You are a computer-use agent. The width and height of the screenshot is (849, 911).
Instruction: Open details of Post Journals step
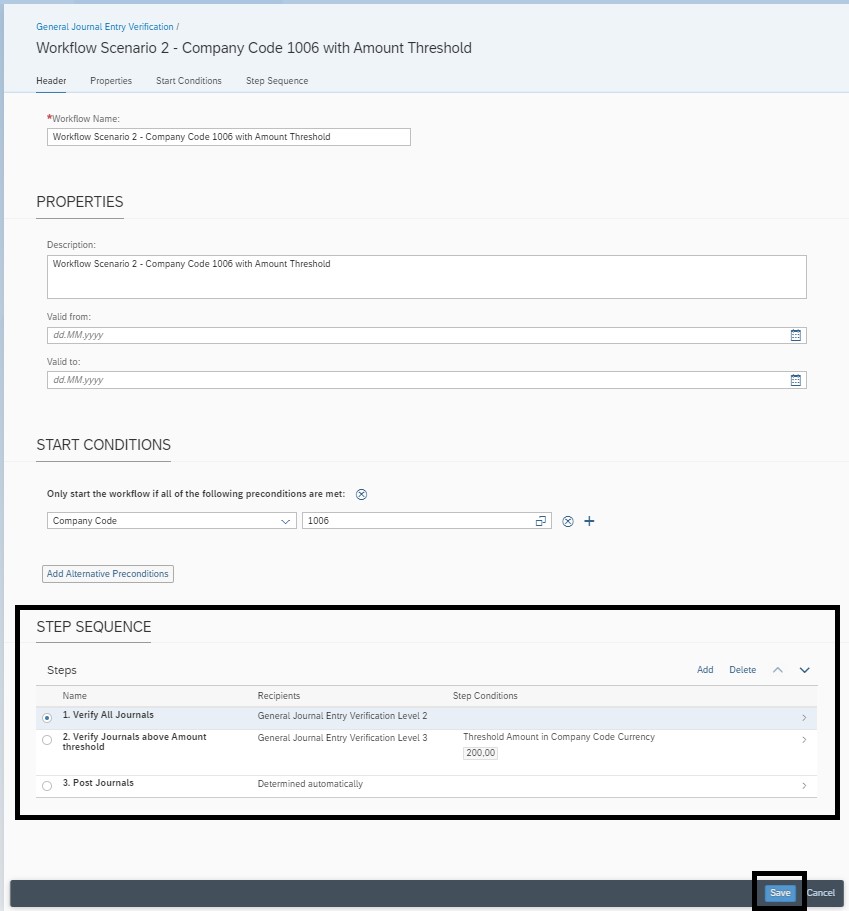click(x=804, y=786)
